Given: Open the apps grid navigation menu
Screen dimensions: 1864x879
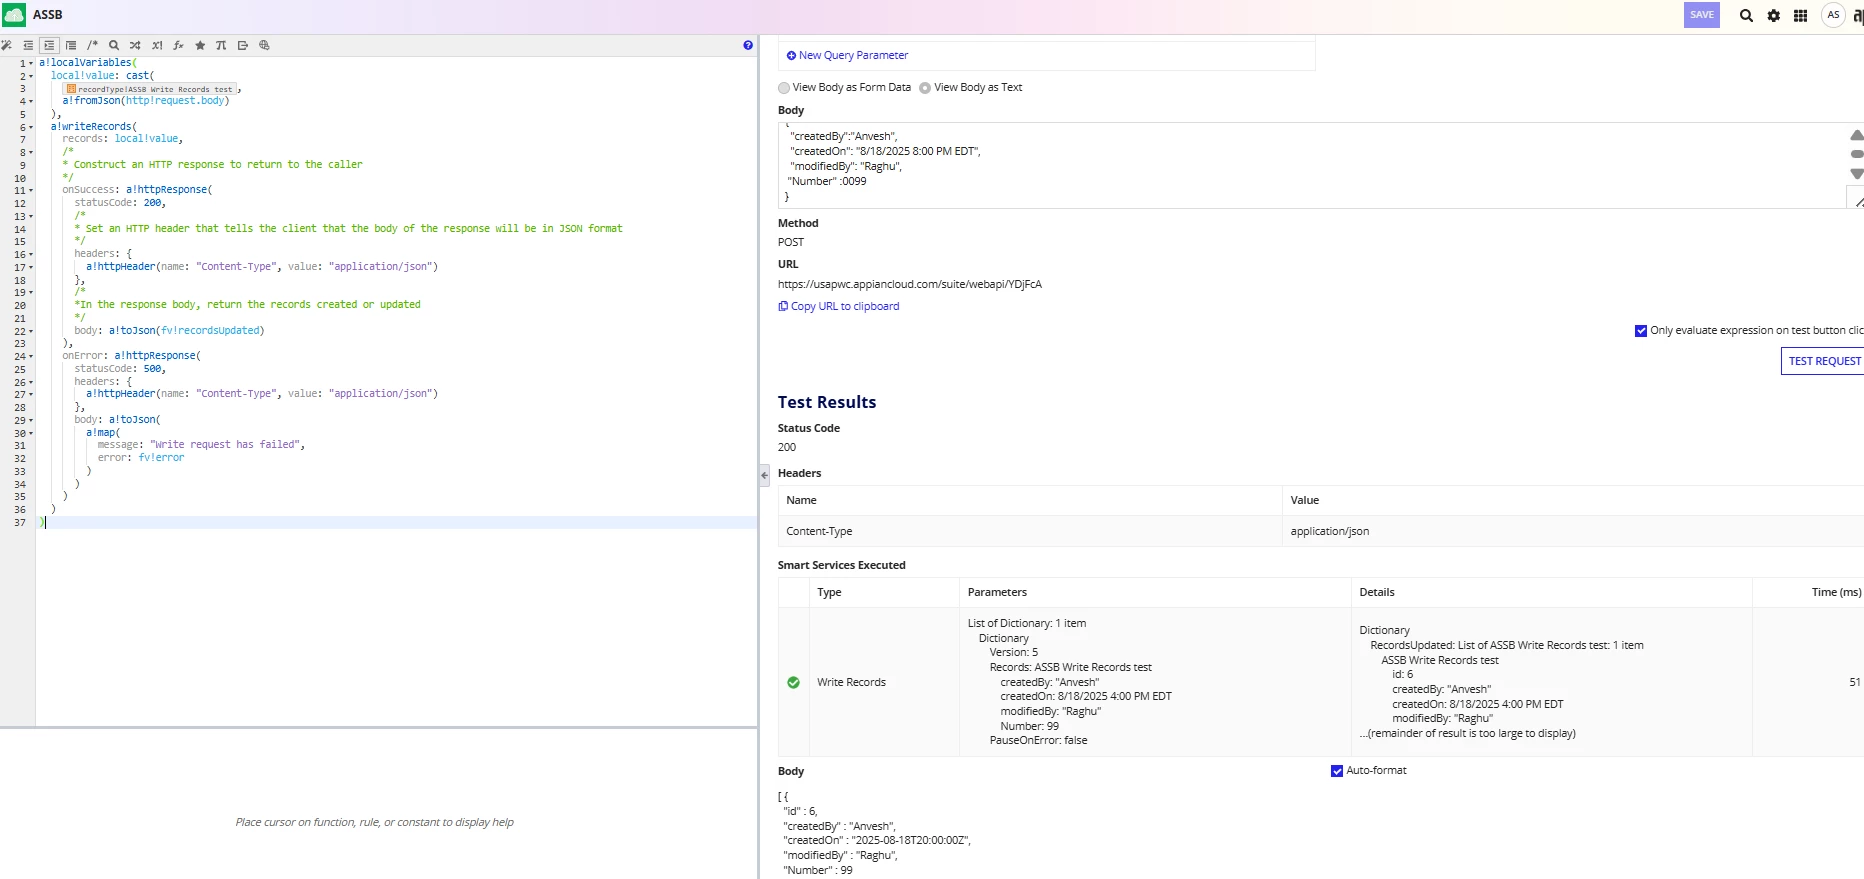Looking at the screenshot, I should (x=1800, y=15).
